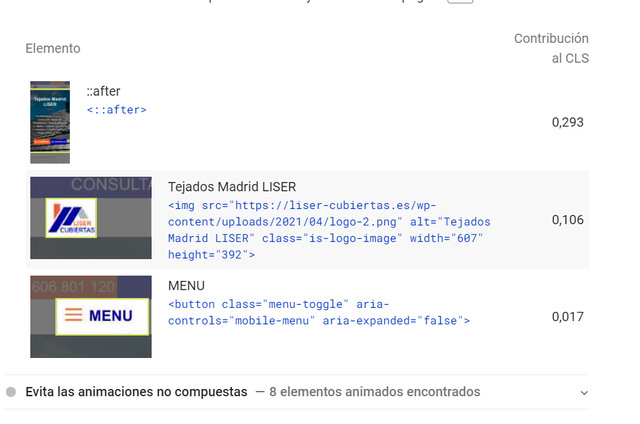Click gray status circle of animations audit
Viewport: 640px width, 424px height.
click(11, 392)
